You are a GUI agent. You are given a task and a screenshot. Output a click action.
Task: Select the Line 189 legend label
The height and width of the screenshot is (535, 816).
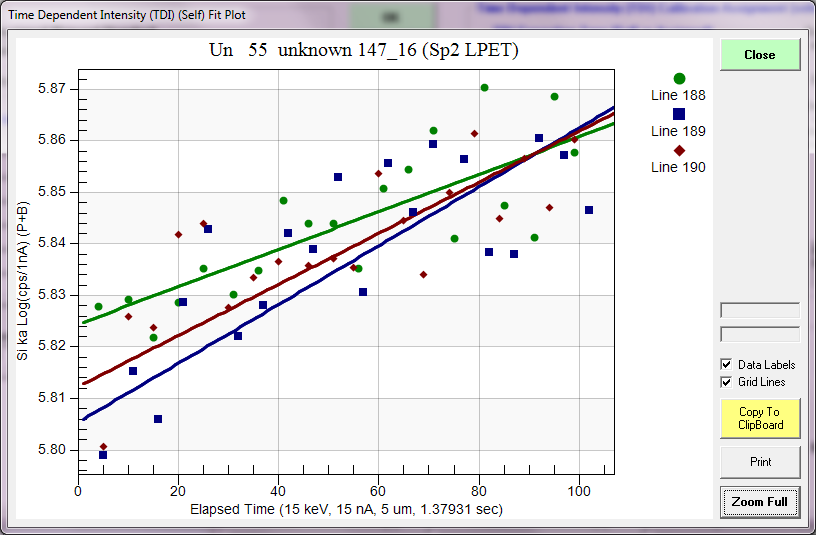tap(678, 131)
